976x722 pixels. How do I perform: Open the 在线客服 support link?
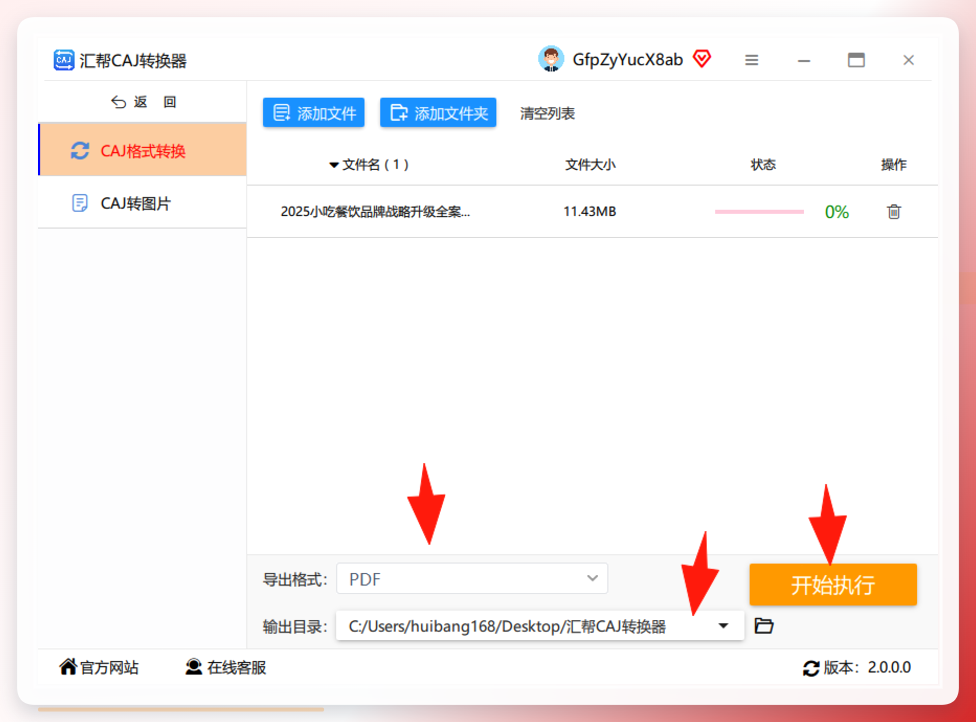pyautogui.click(x=226, y=667)
